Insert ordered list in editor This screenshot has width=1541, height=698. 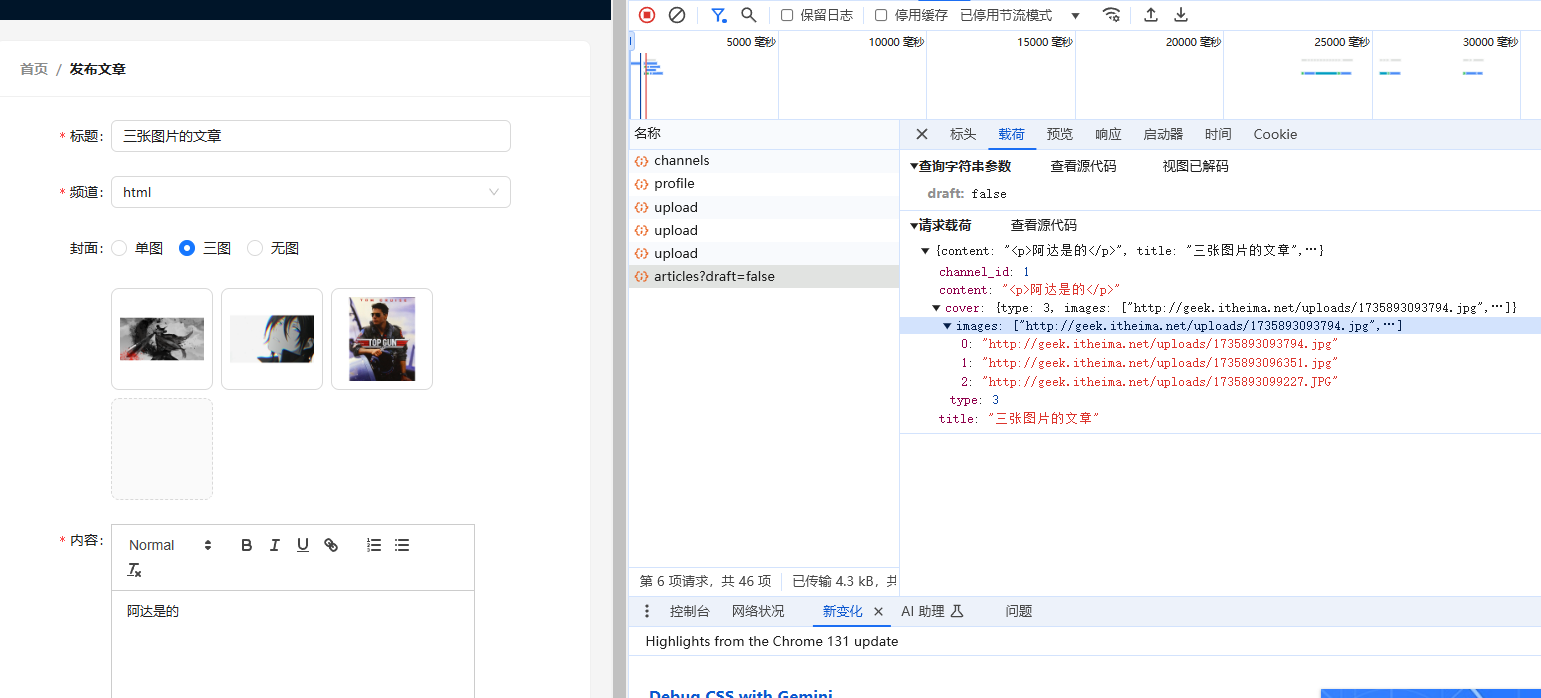[x=374, y=545]
